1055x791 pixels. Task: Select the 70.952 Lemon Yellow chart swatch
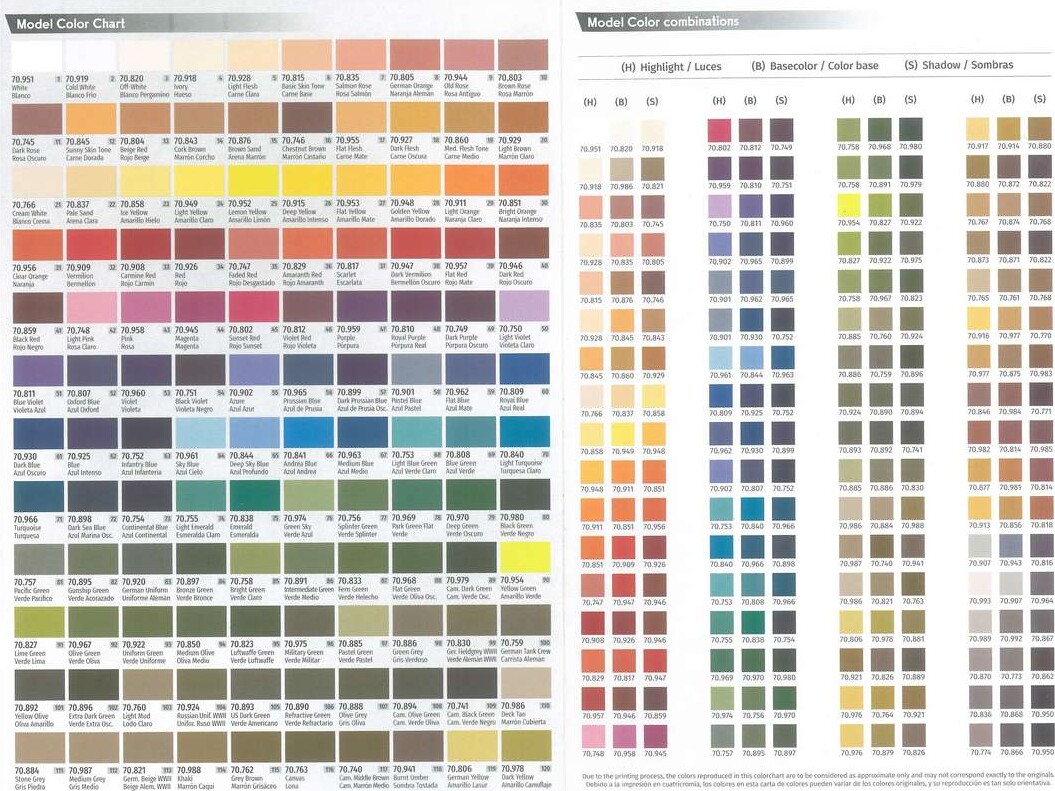[x=252, y=181]
